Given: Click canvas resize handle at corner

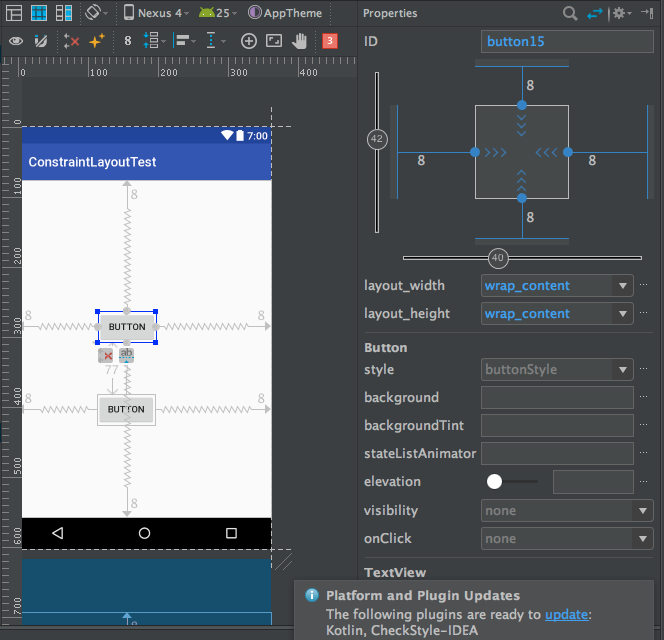Looking at the screenshot, I should (283, 562).
